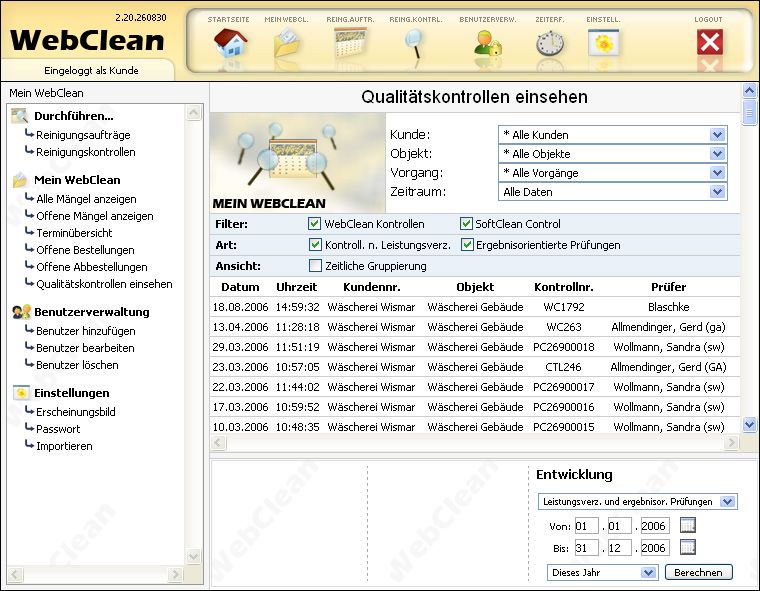Screen dimensions: 760x591
Task: Click the Durchführen section icon in sidebar
Action: [x=20, y=116]
